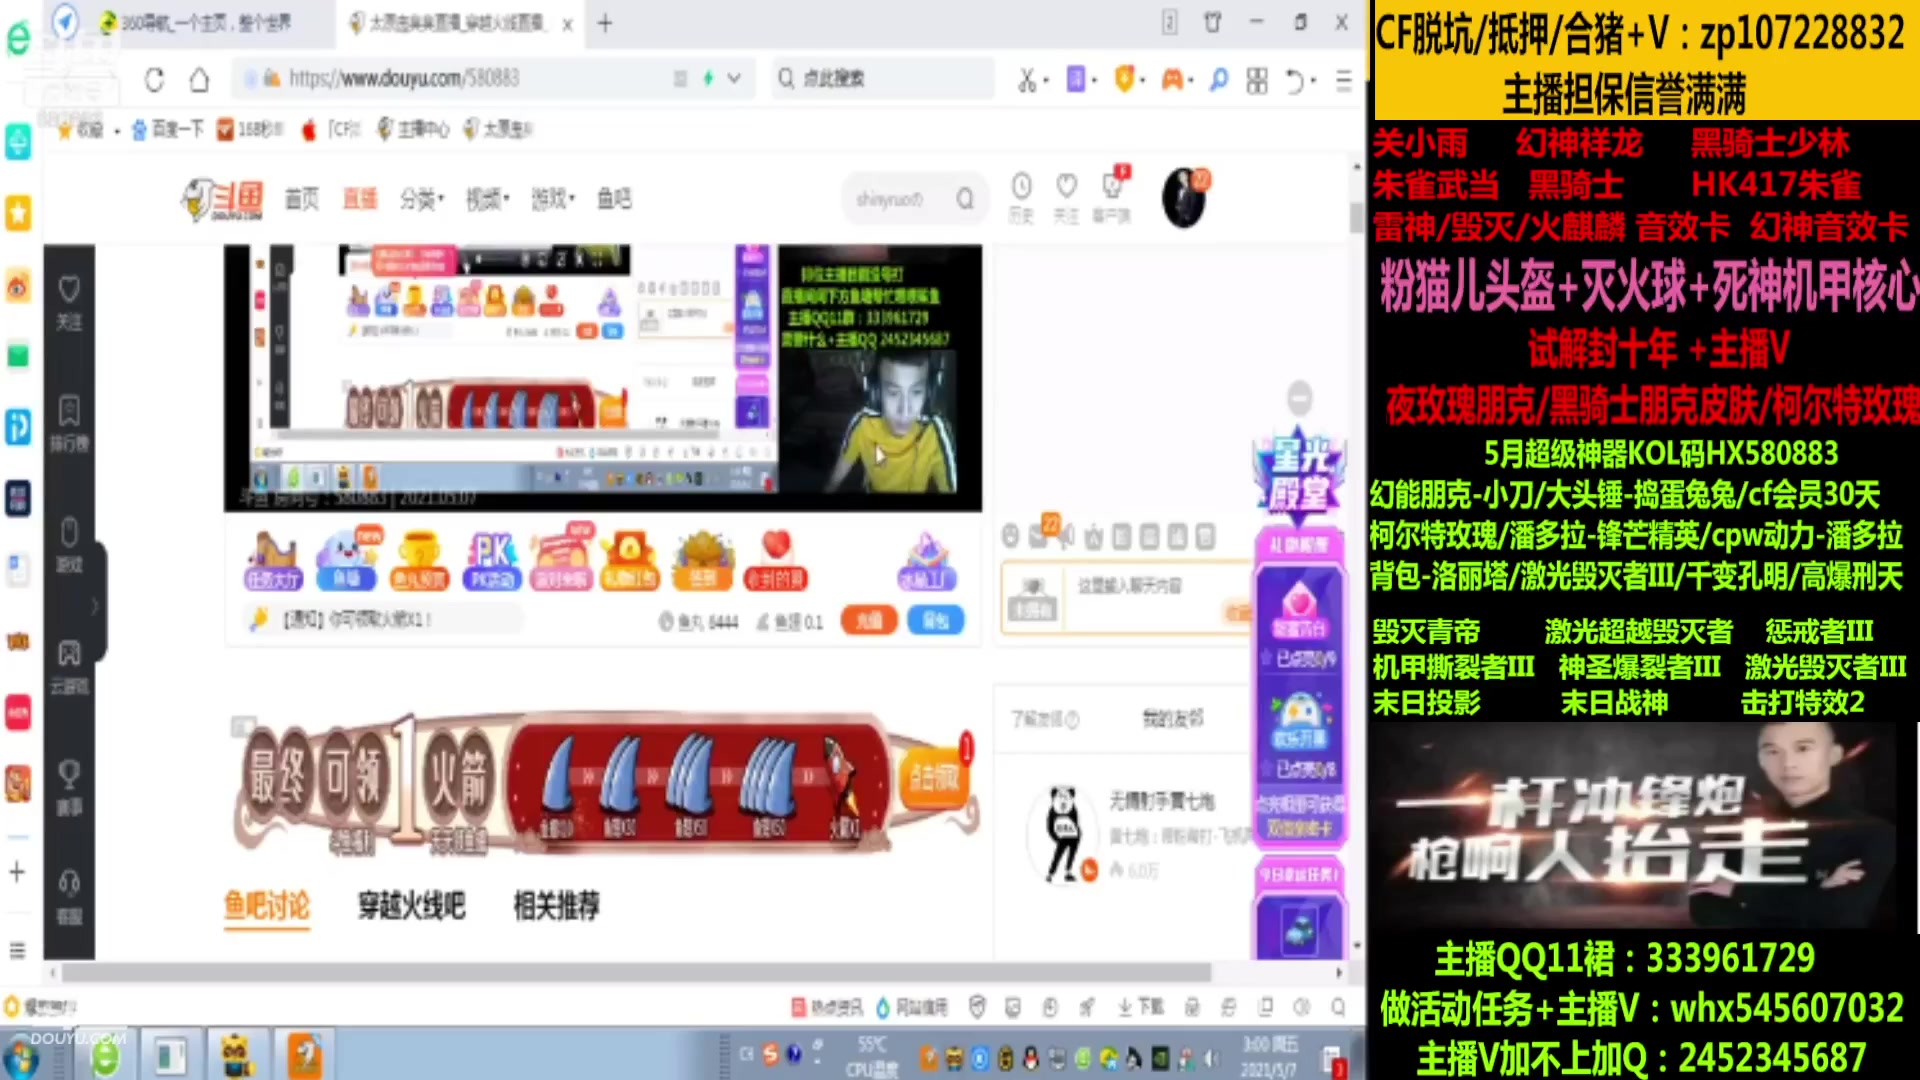Click the 点击领取 rocket reward button
The height and width of the screenshot is (1080, 1920).
[934, 778]
